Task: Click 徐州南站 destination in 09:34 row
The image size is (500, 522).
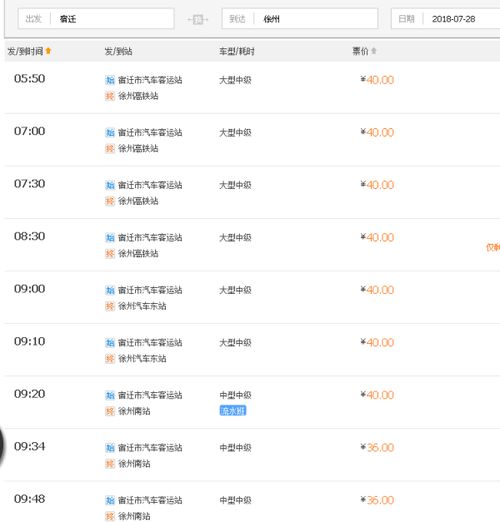Action: click(134, 464)
